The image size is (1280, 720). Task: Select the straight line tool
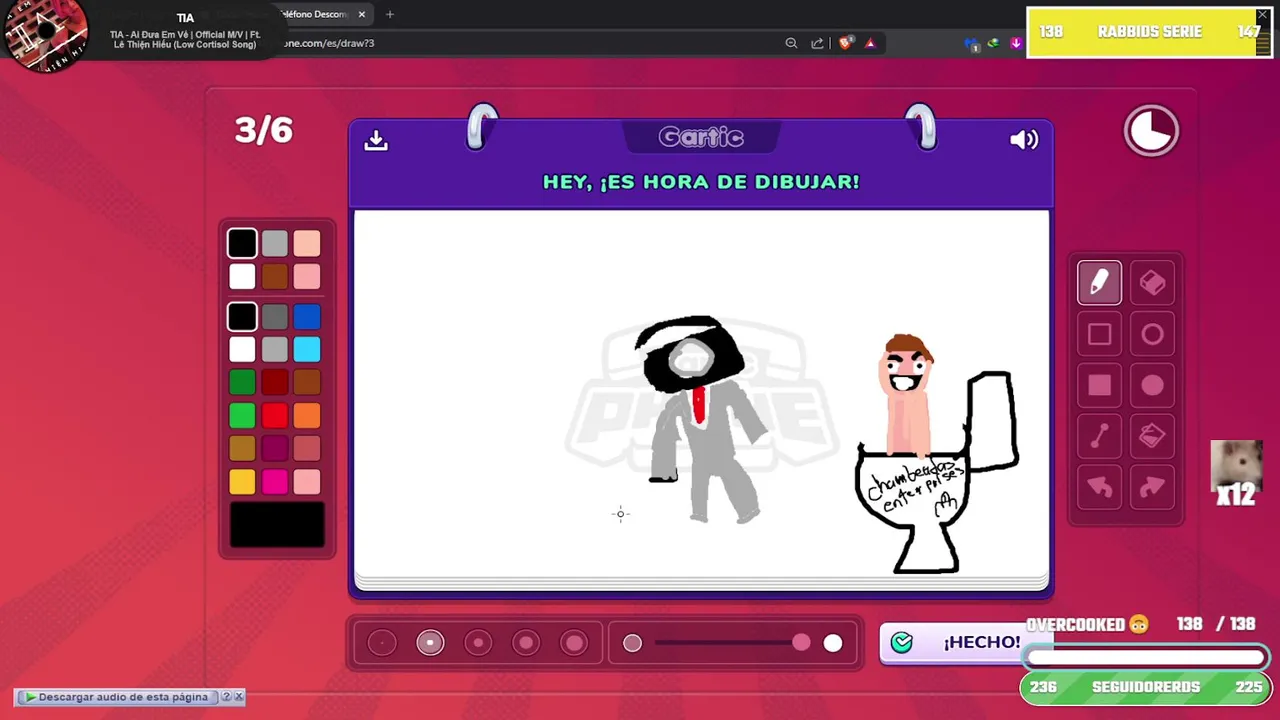(x=1099, y=436)
